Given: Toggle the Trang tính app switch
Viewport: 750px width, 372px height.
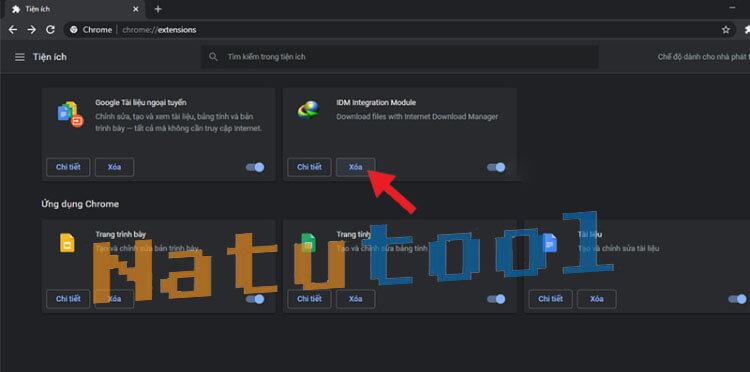Looking at the screenshot, I should (x=496, y=299).
